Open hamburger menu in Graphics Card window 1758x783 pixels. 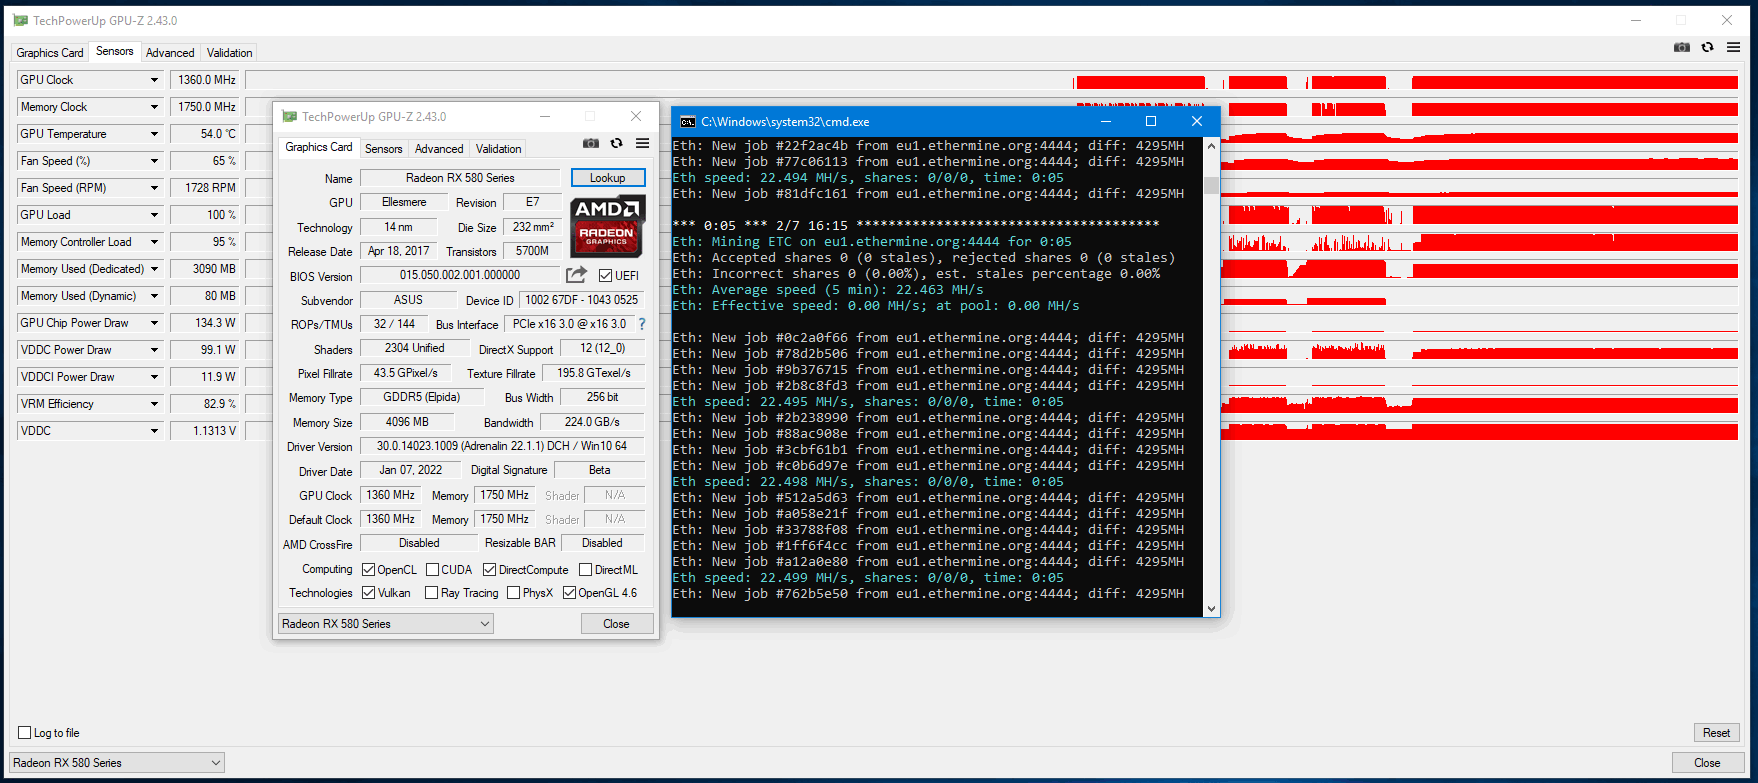click(x=642, y=143)
